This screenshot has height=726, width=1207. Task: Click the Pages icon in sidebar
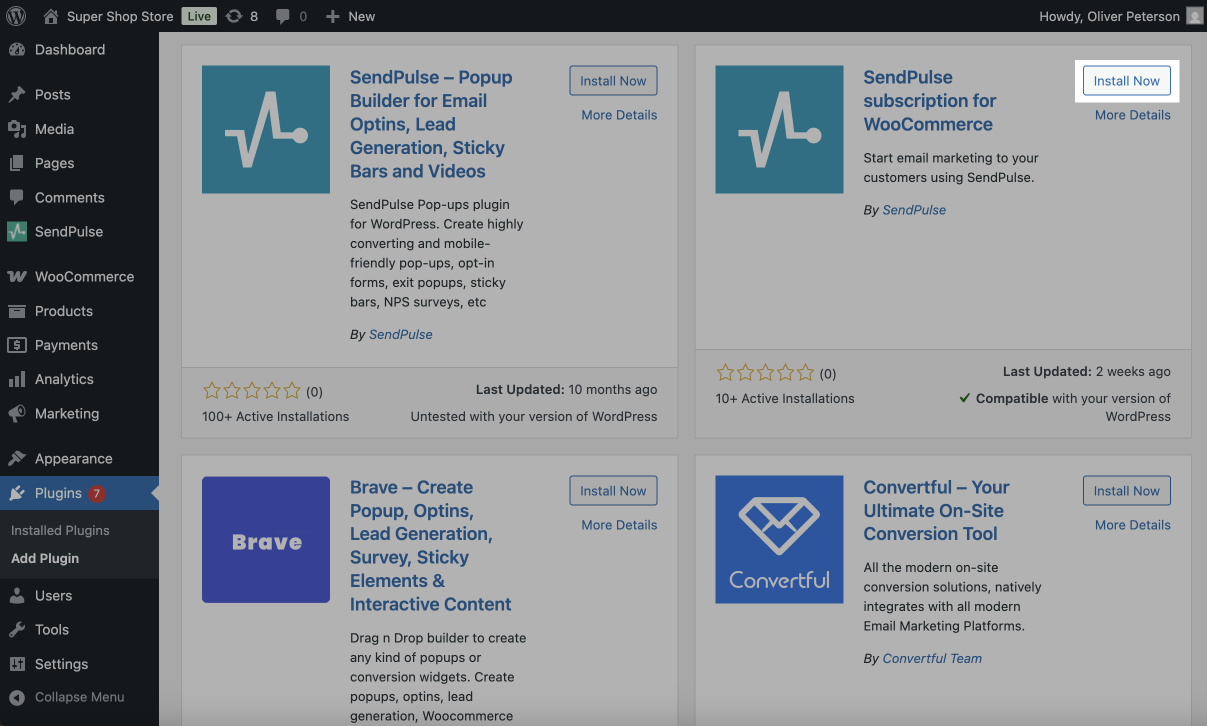(x=17, y=163)
